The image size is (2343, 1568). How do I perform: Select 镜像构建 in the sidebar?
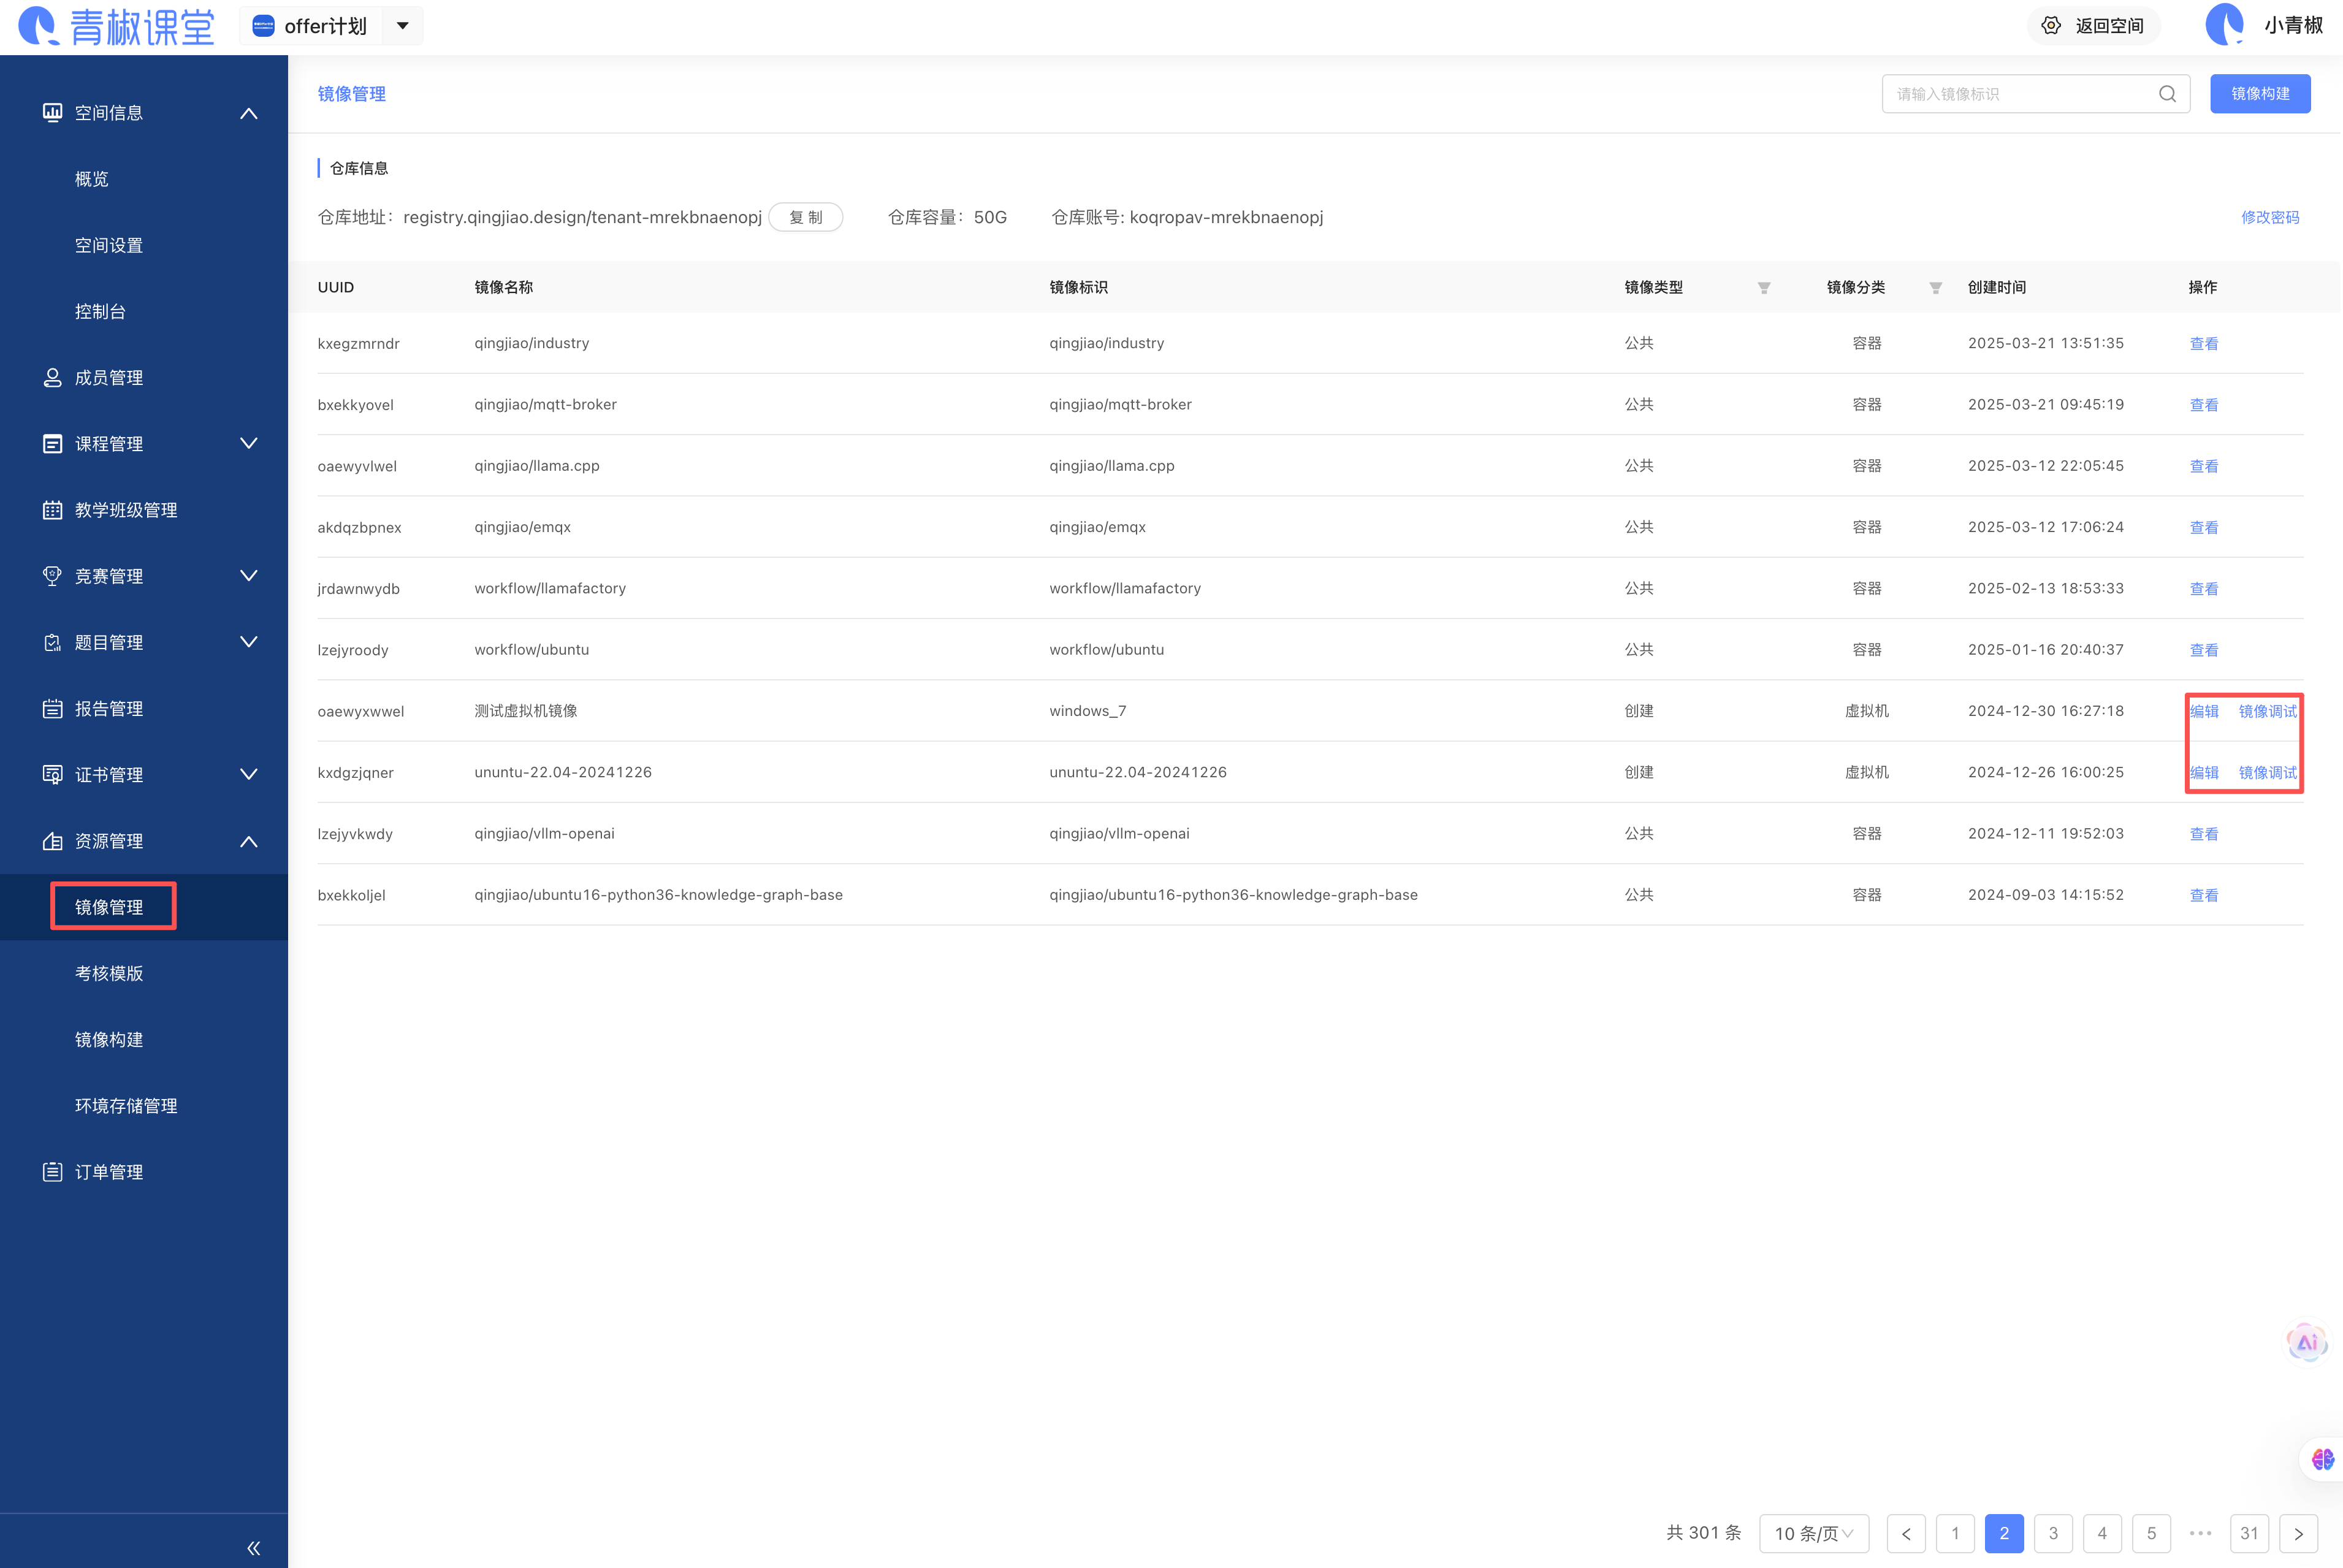click(x=109, y=1040)
